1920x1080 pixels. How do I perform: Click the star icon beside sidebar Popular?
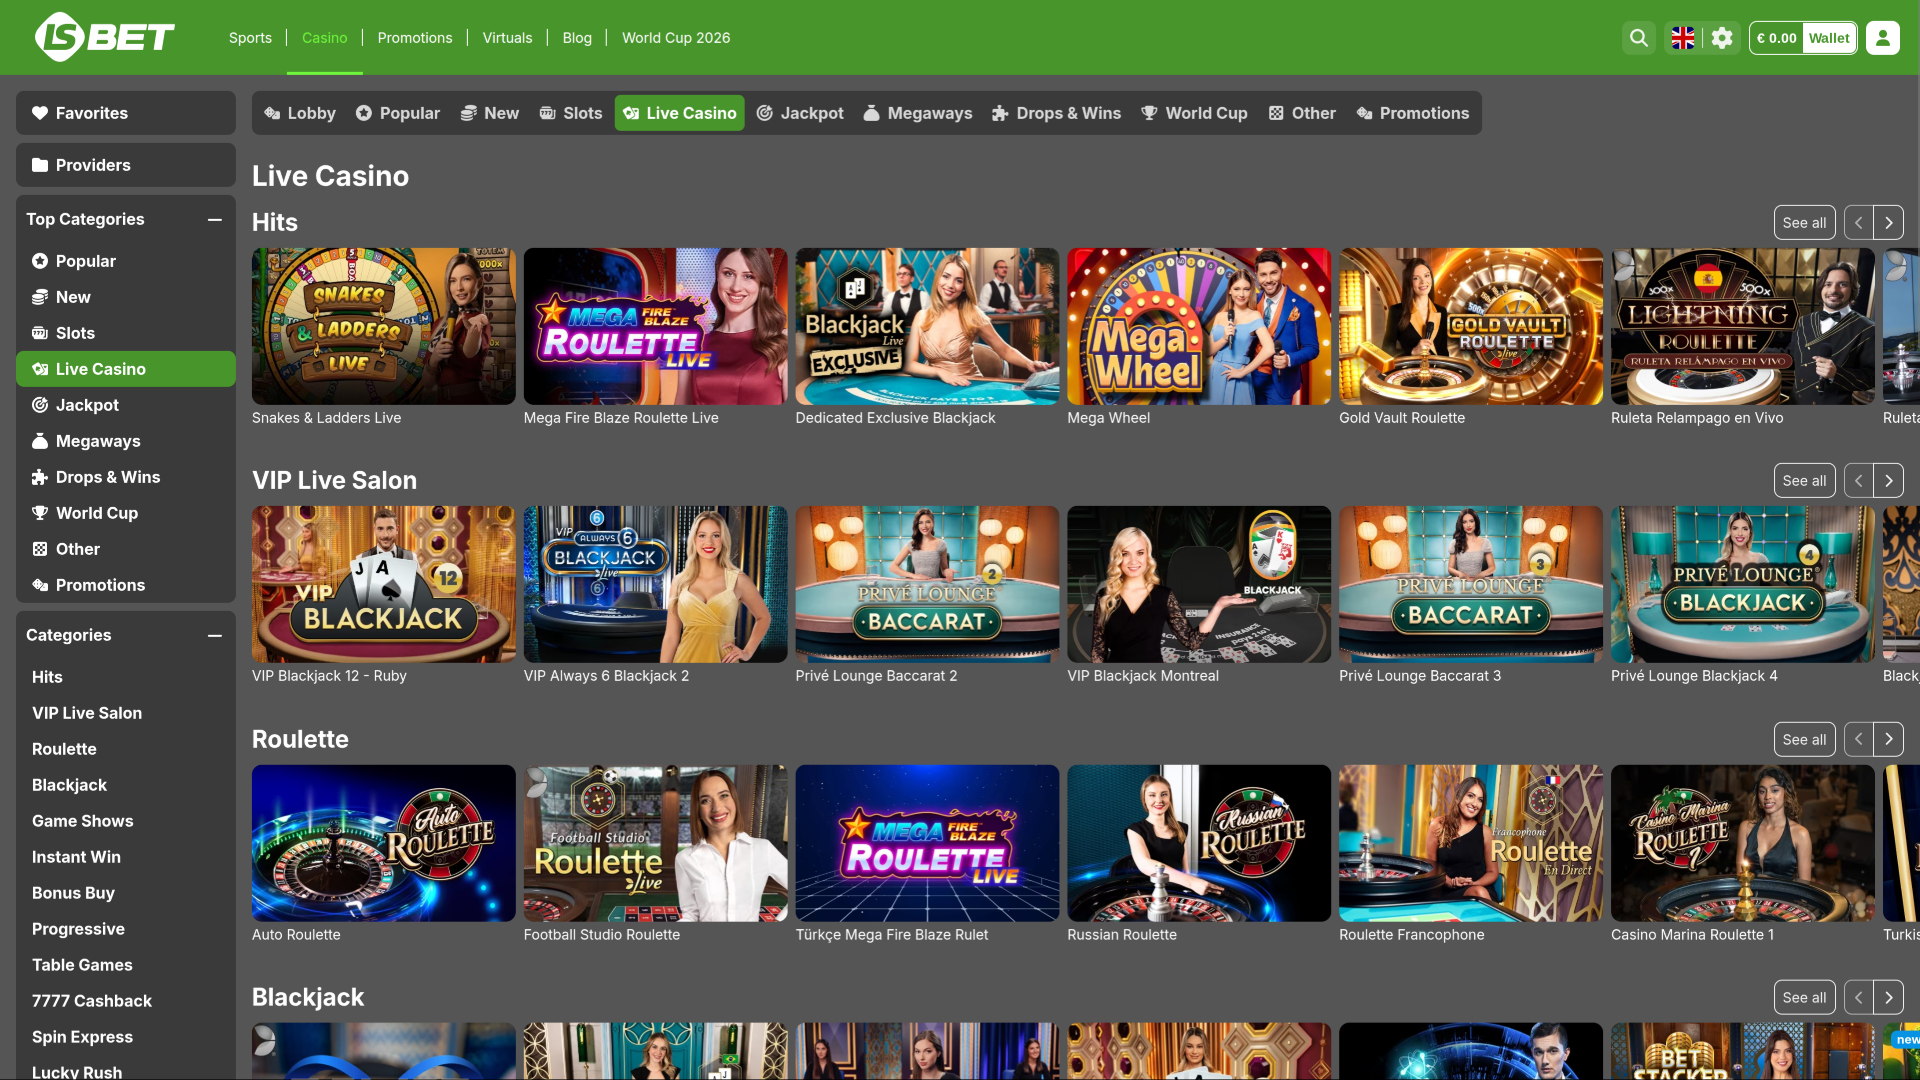point(40,261)
